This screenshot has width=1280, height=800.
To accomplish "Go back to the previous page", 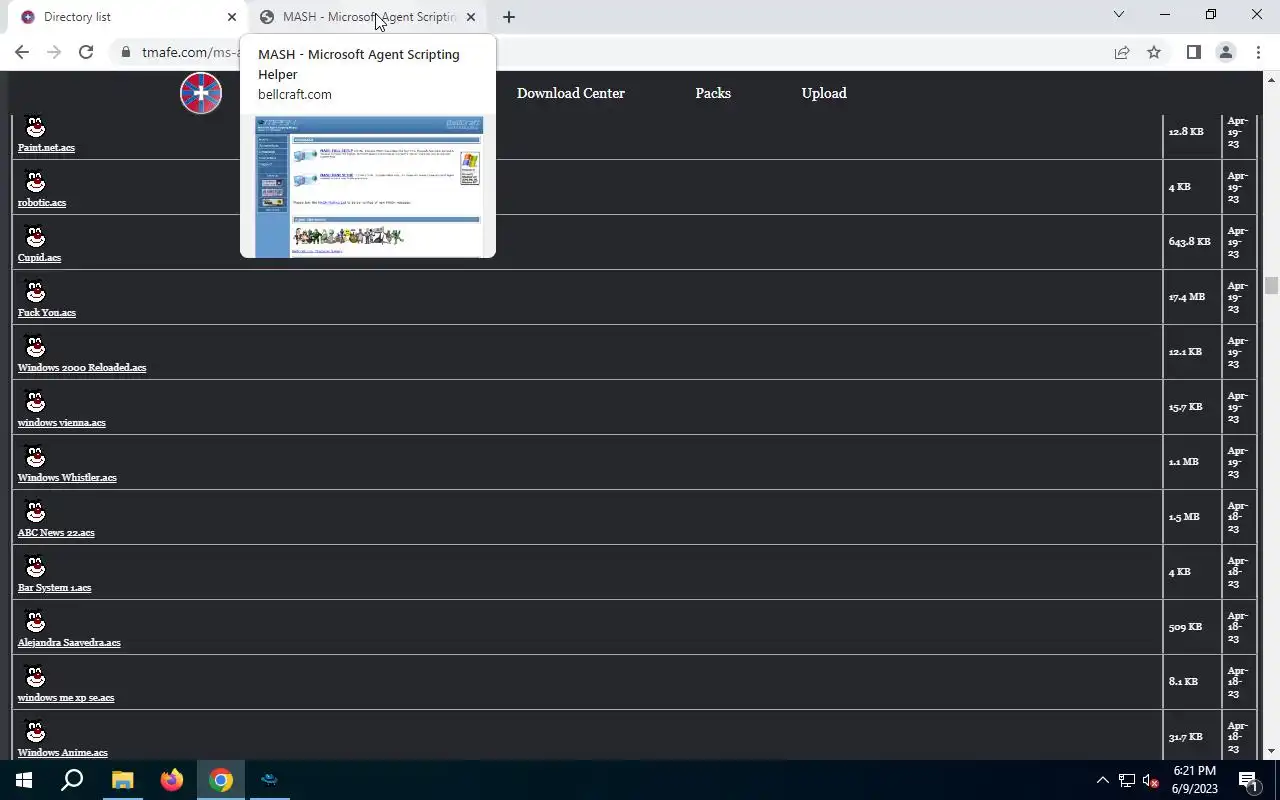I will click(22, 52).
